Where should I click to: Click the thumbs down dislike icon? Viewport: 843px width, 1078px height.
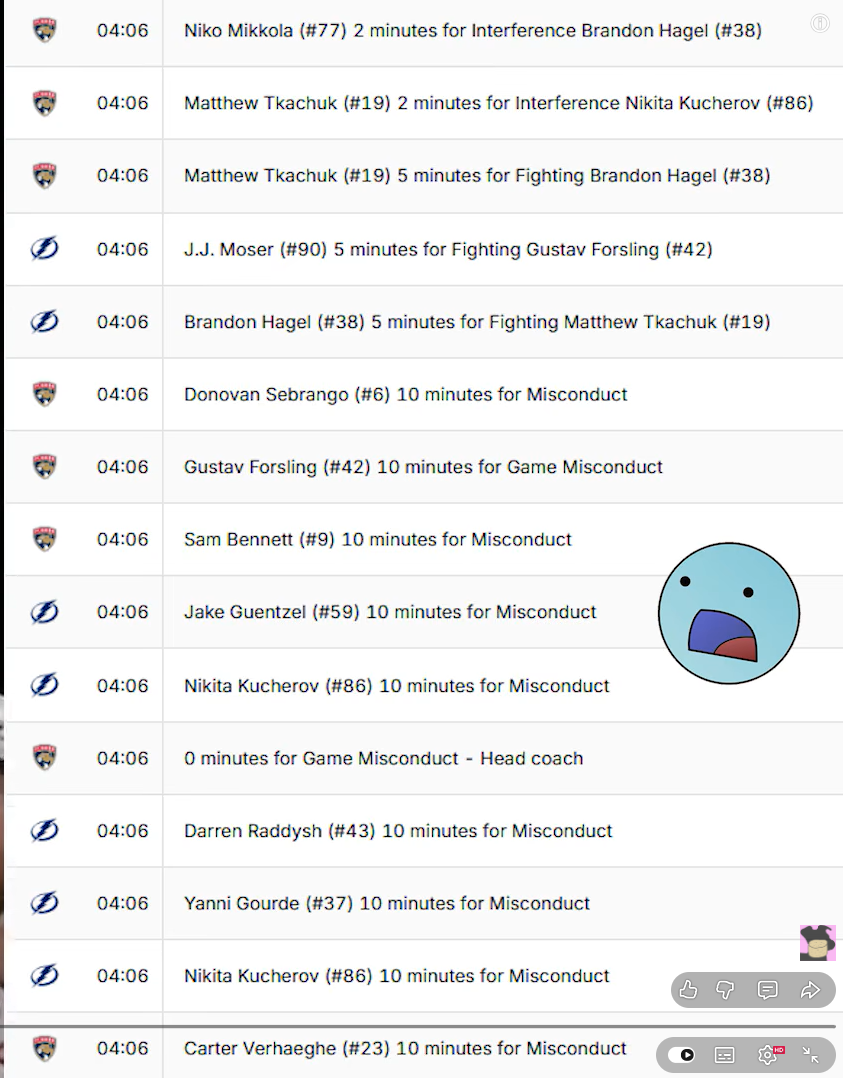coord(726,990)
